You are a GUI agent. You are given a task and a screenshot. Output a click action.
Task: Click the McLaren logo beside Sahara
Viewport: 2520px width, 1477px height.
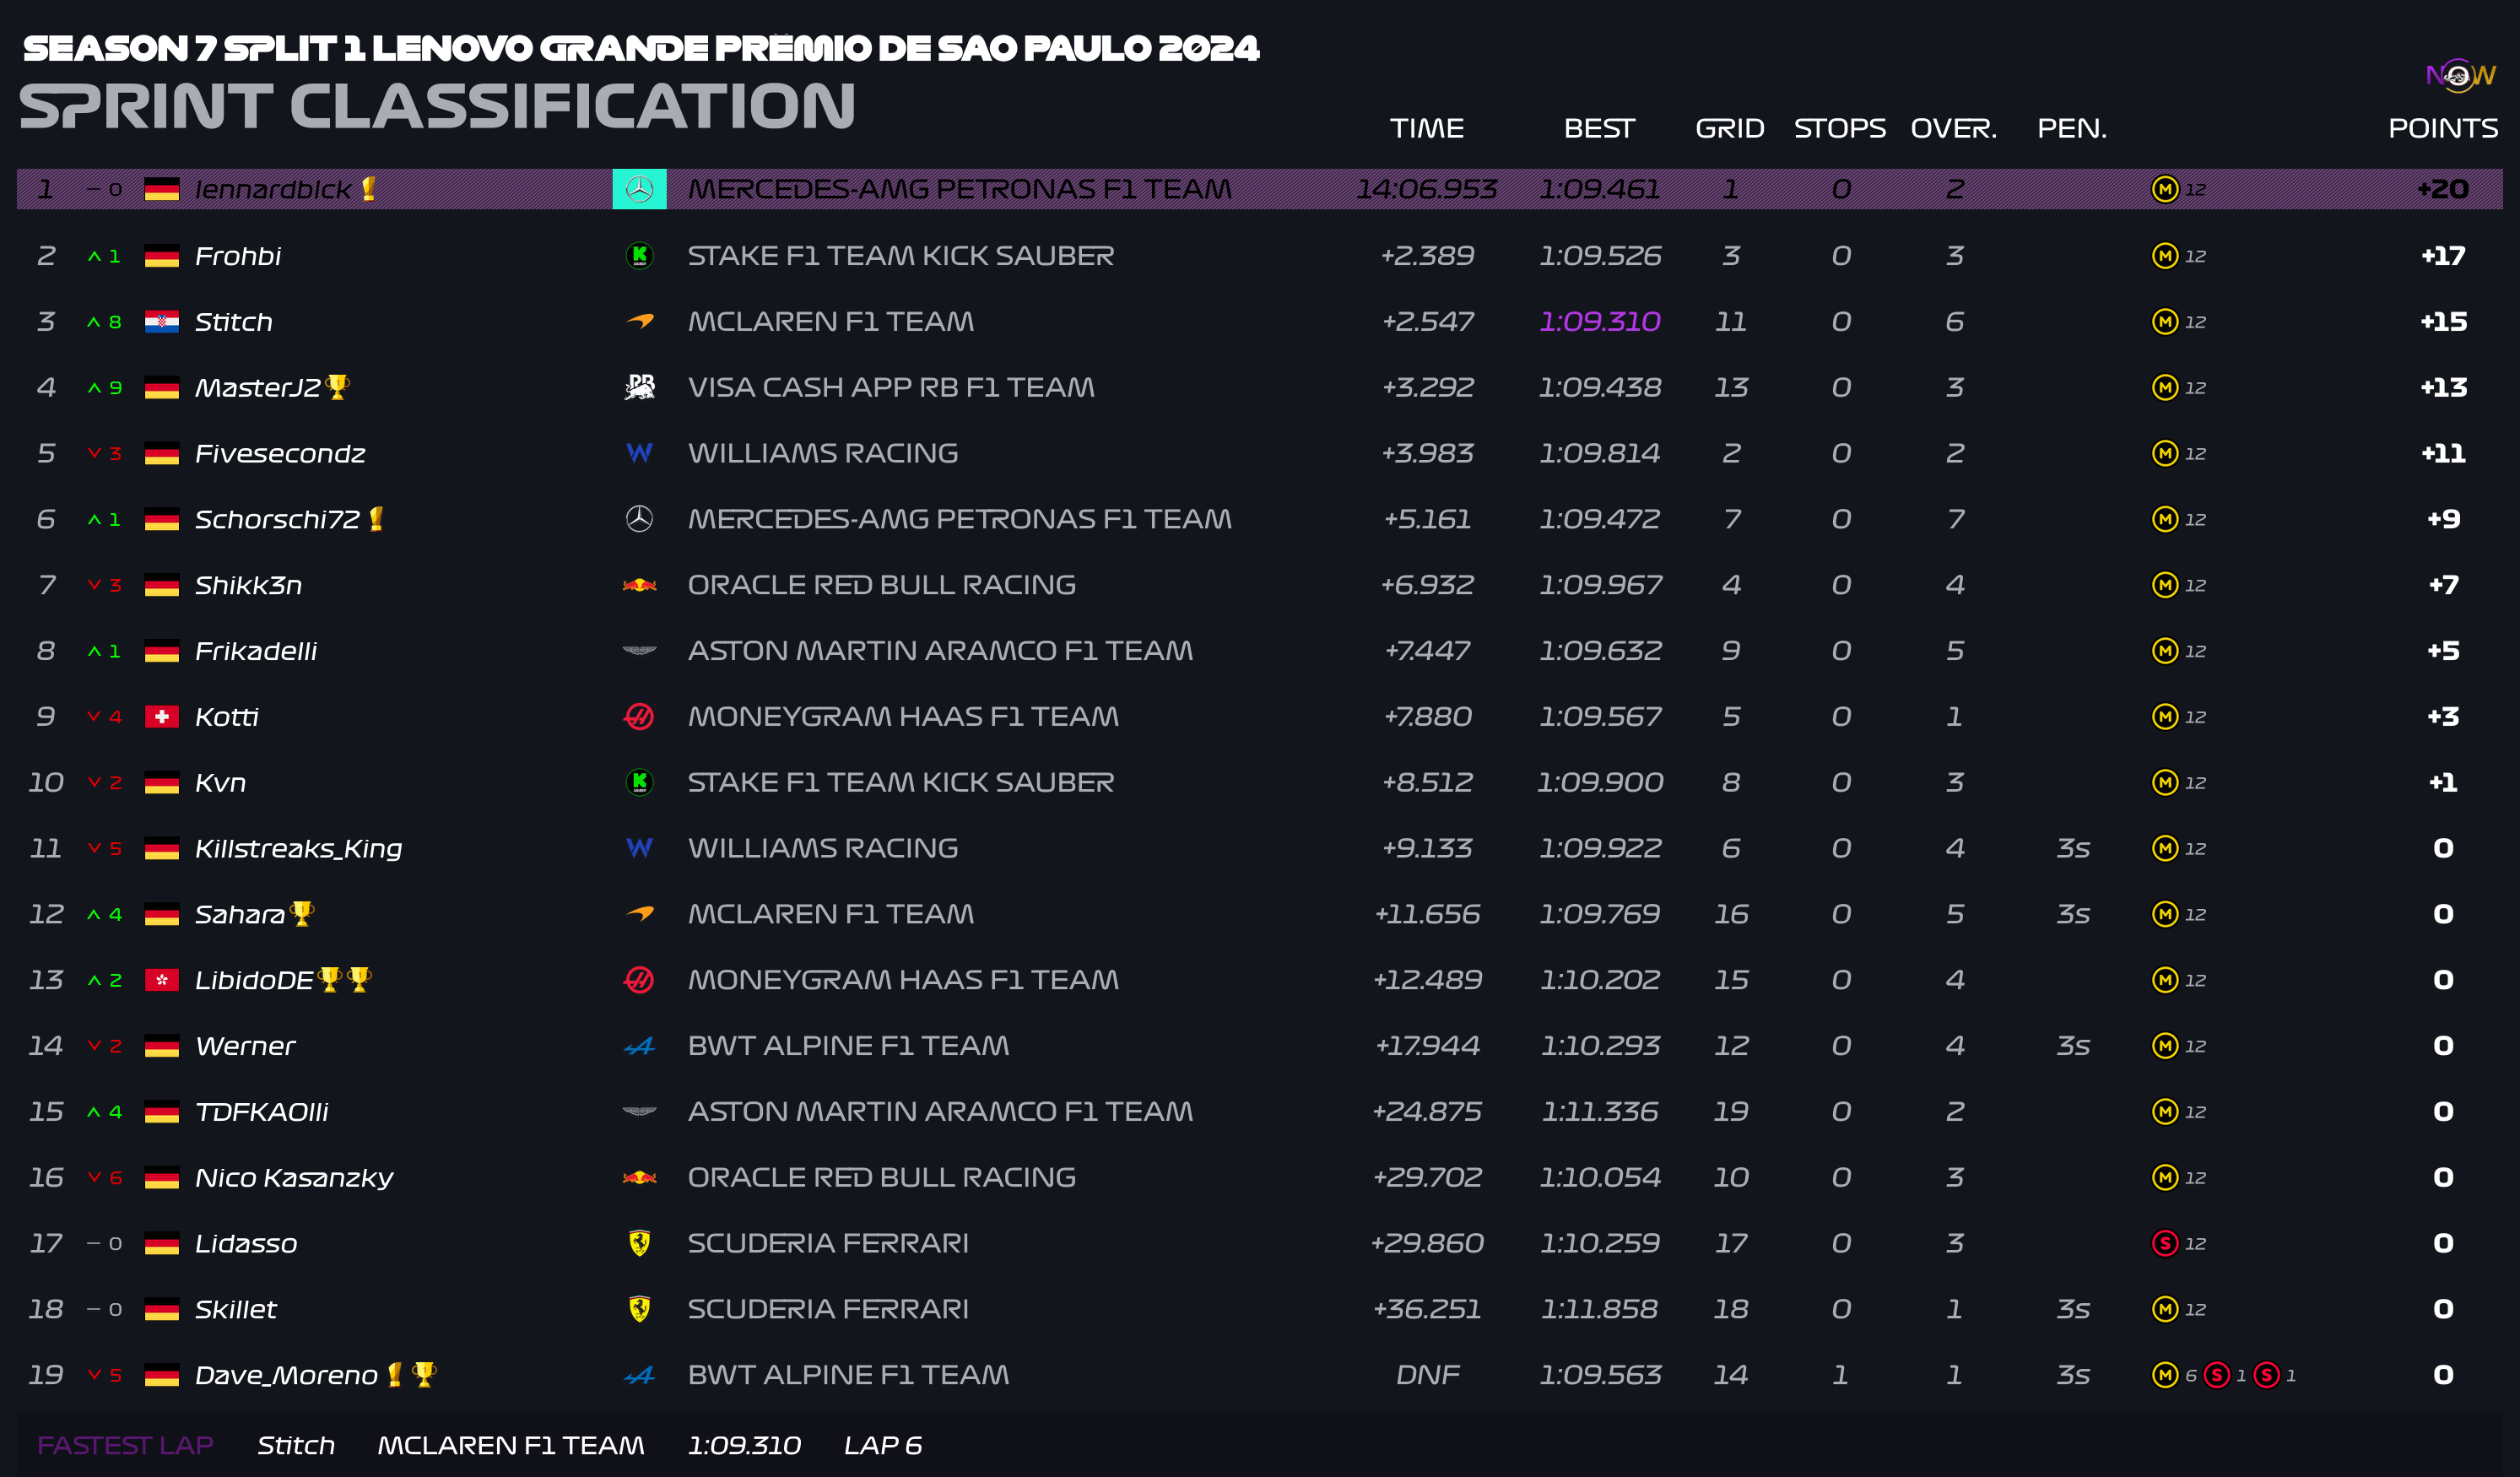pos(639,913)
